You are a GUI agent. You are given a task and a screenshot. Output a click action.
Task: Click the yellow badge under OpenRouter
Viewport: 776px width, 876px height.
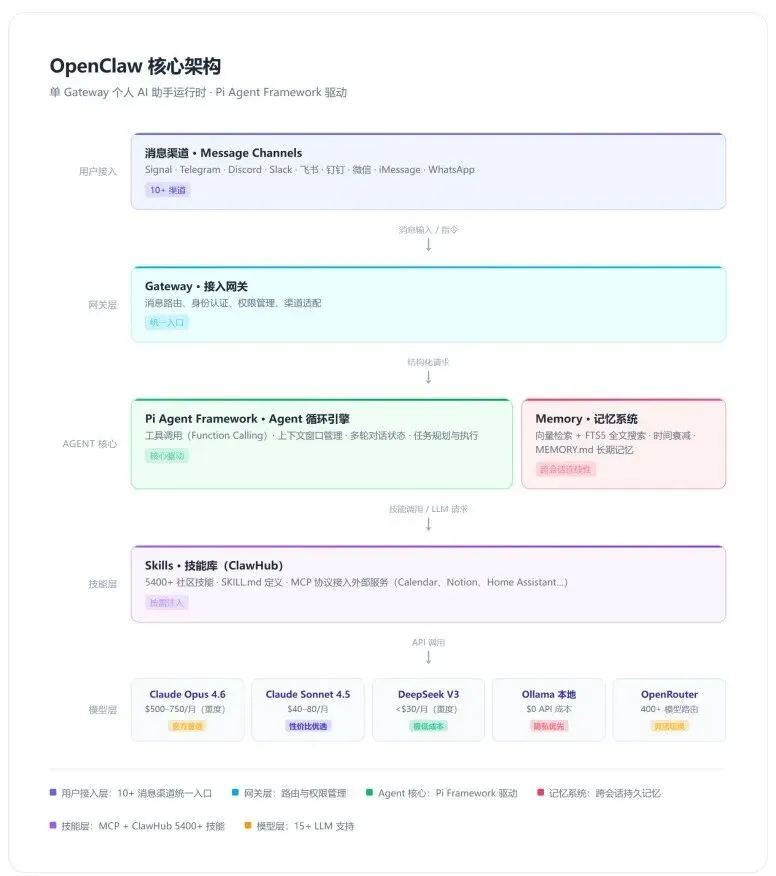[669, 726]
